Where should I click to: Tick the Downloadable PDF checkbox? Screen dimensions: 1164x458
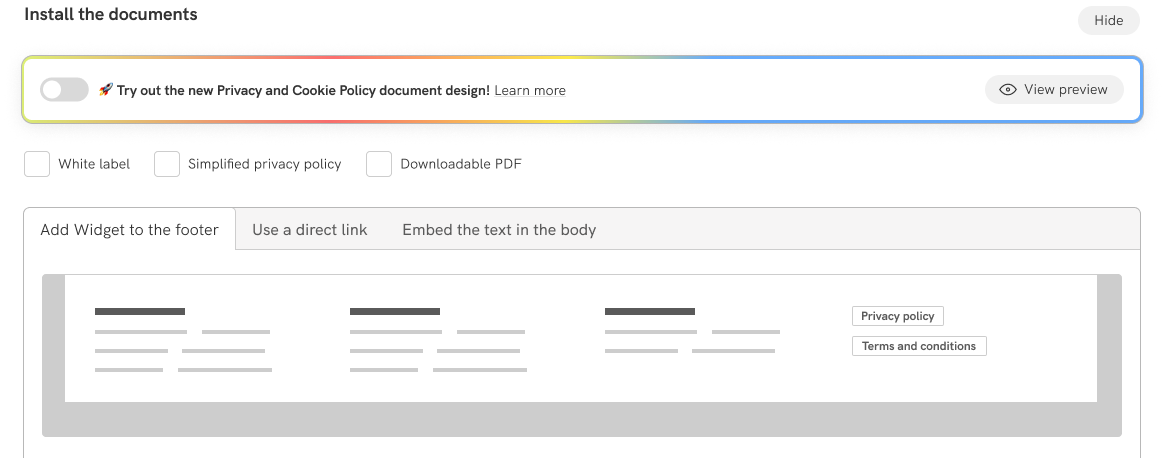379,164
